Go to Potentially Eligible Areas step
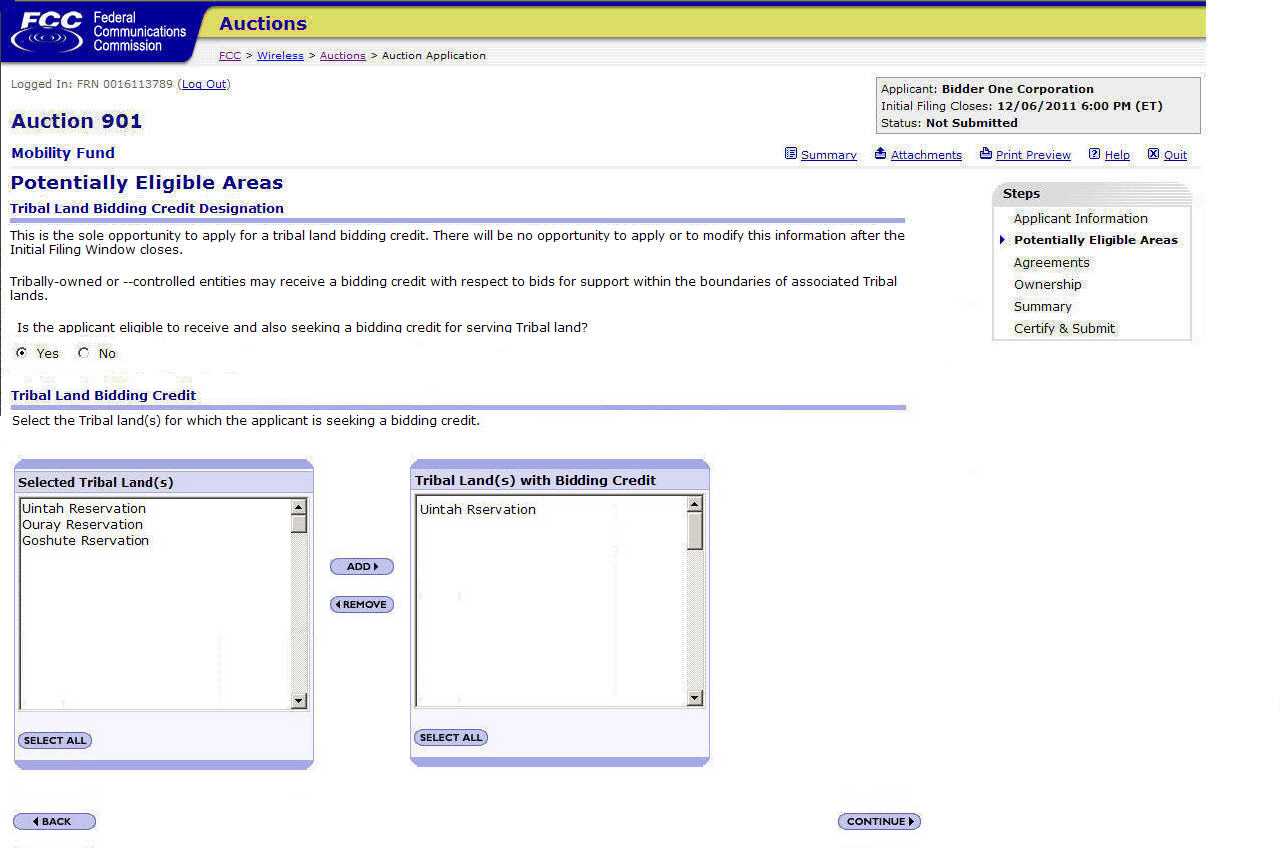The height and width of the screenshot is (848, 1280). pyautogui.click(x=1096, y=240)
